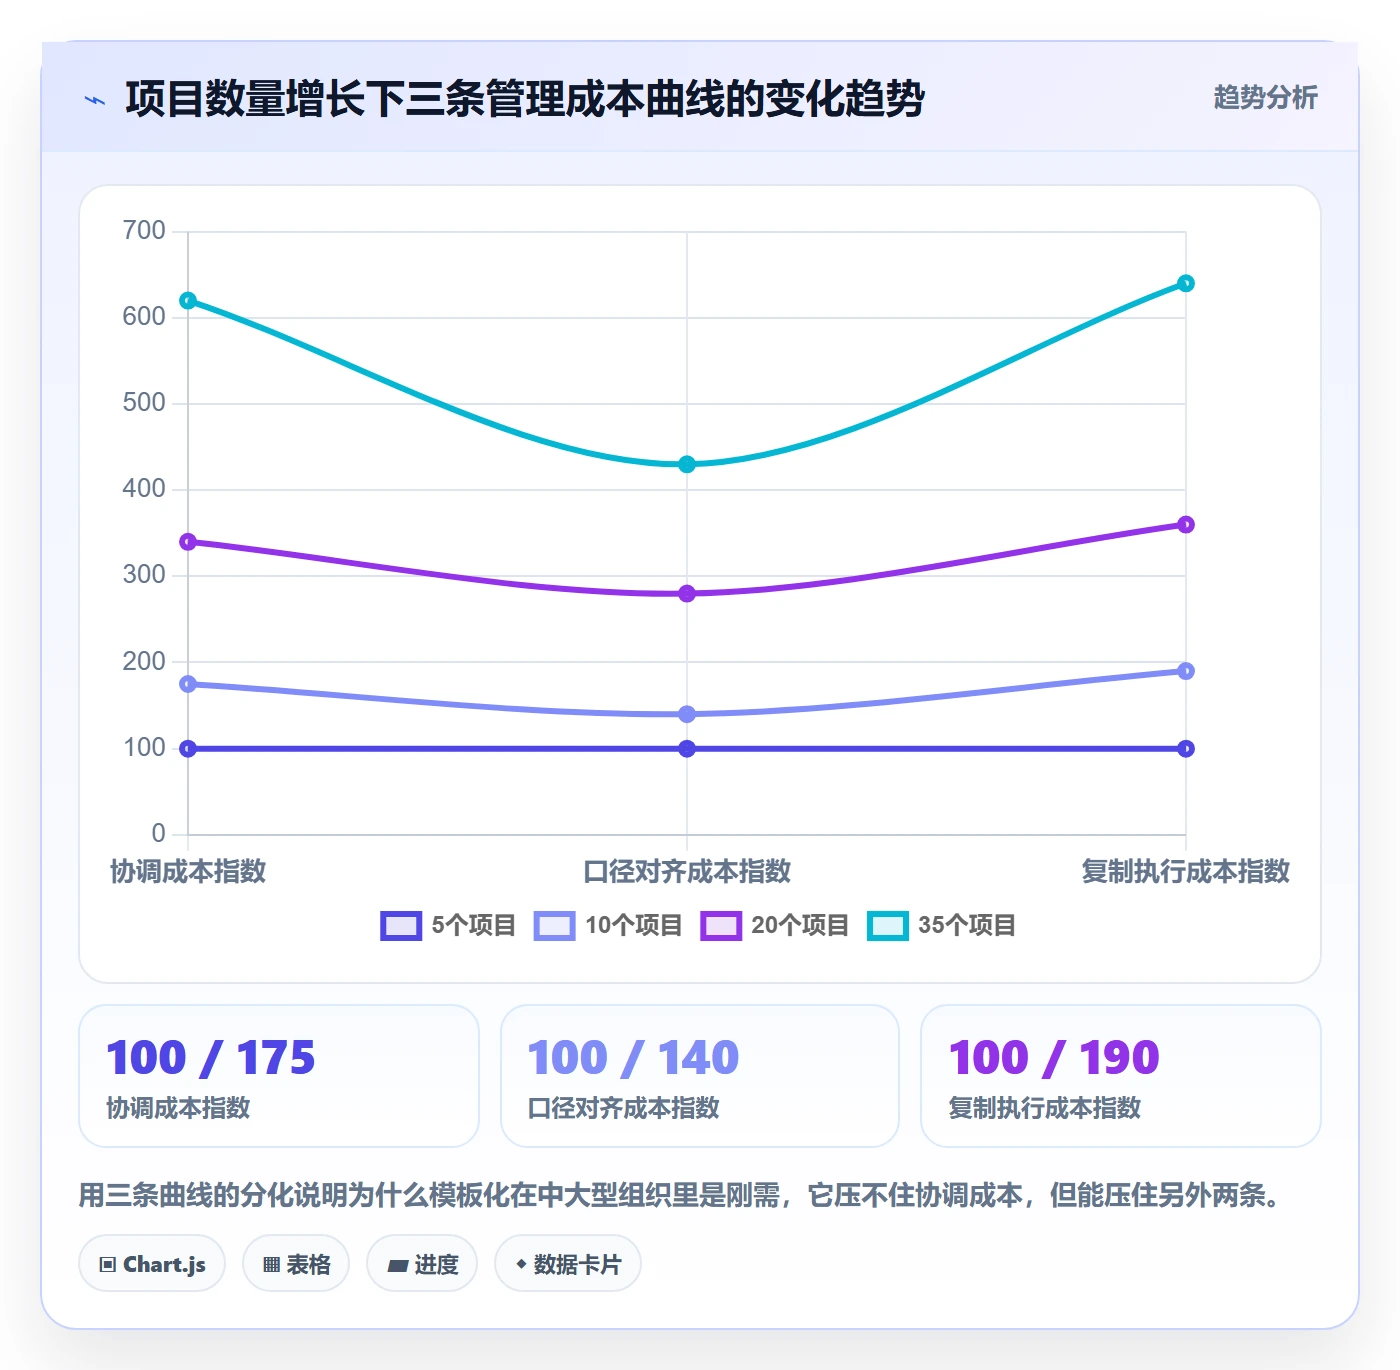Click 35个项目 data point at 口径对齐成本指数
Image resolution: width=1400 pixels, height=1370 pixels.
point(687,464)
